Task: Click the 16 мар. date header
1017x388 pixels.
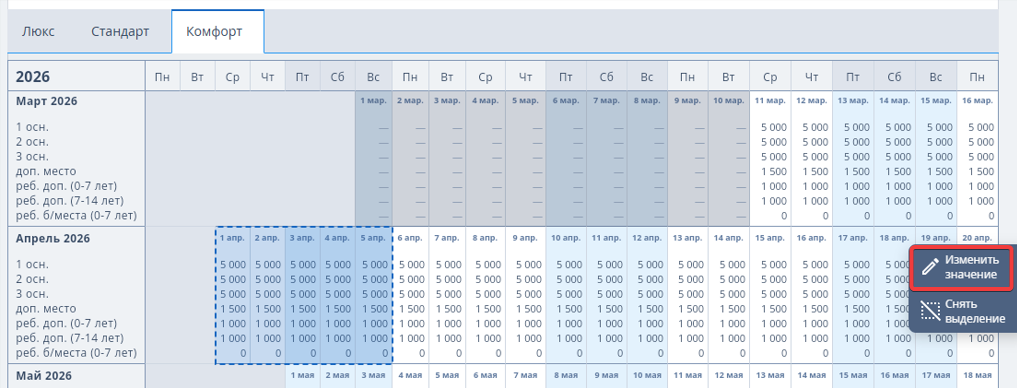Action: (977, 101)
